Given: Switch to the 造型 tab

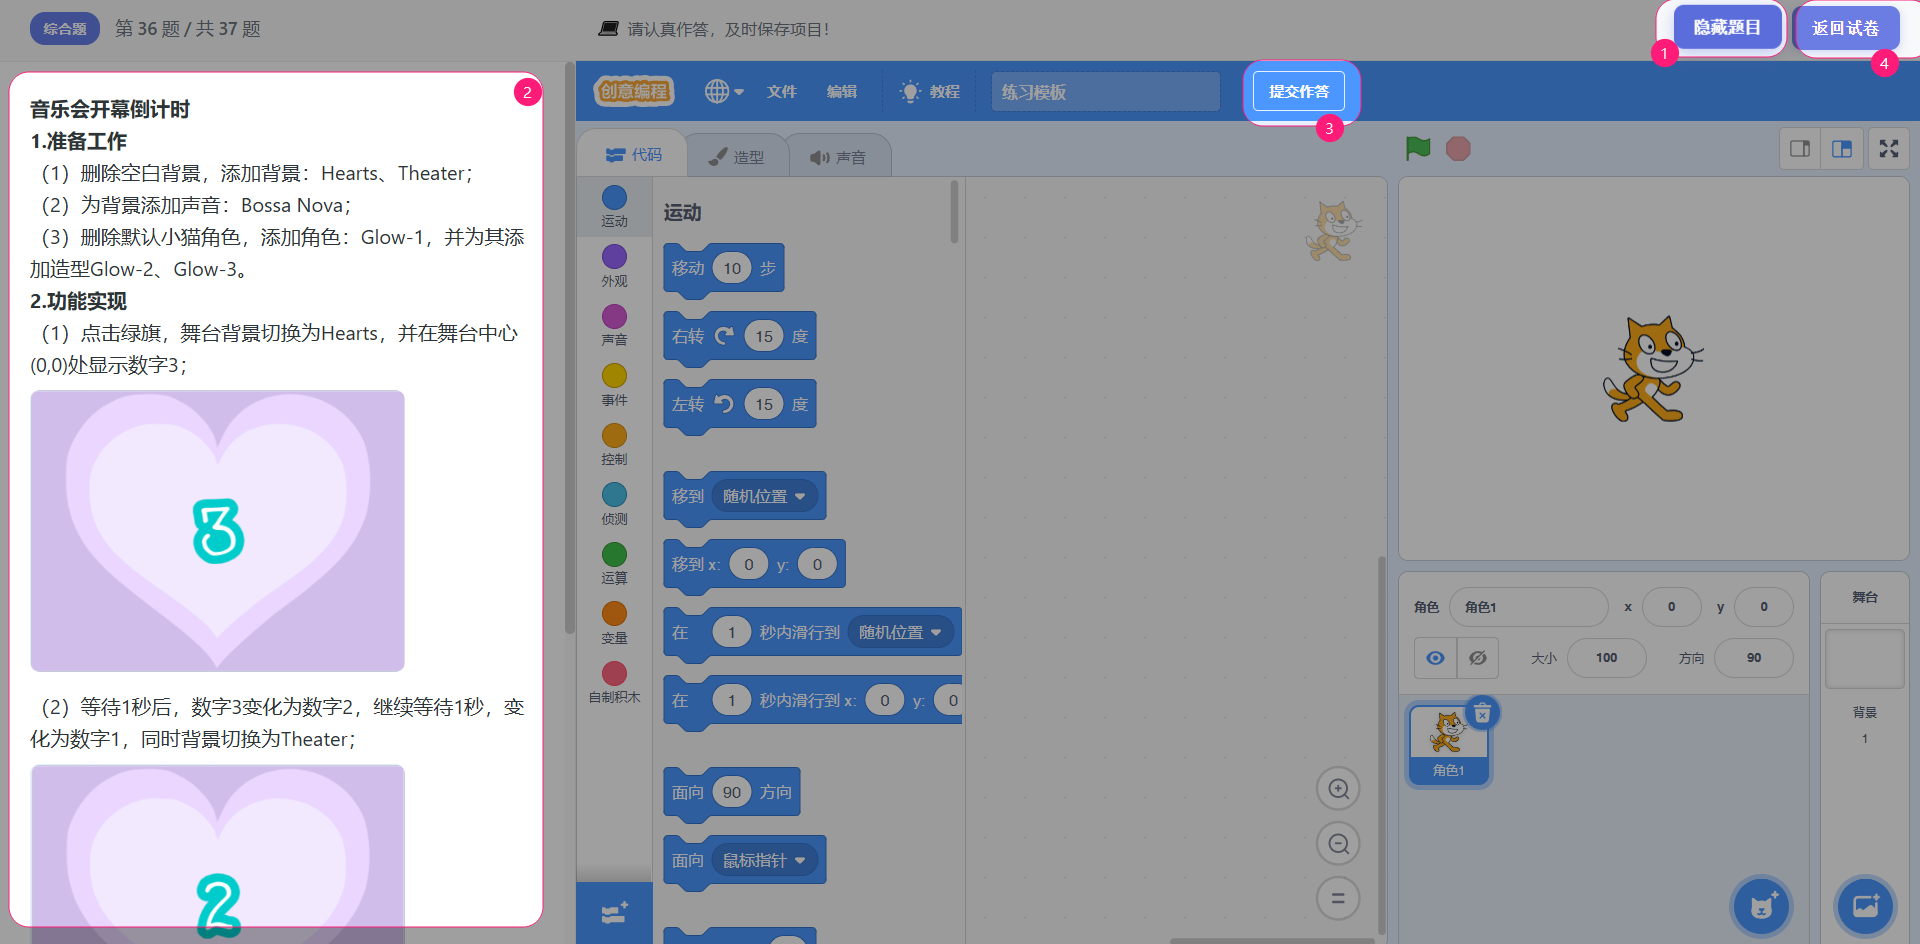Looking at the screenshot, I should [736, 157].
